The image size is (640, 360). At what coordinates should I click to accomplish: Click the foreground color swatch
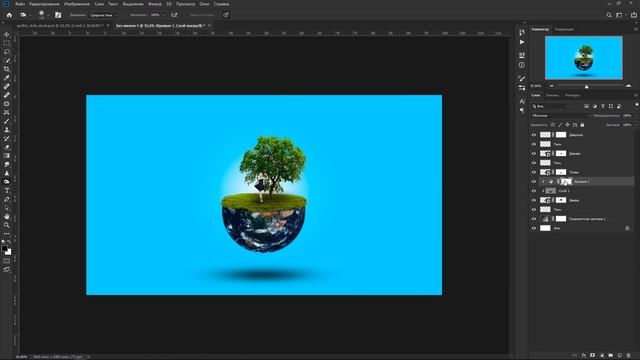[x=4, y=248]
